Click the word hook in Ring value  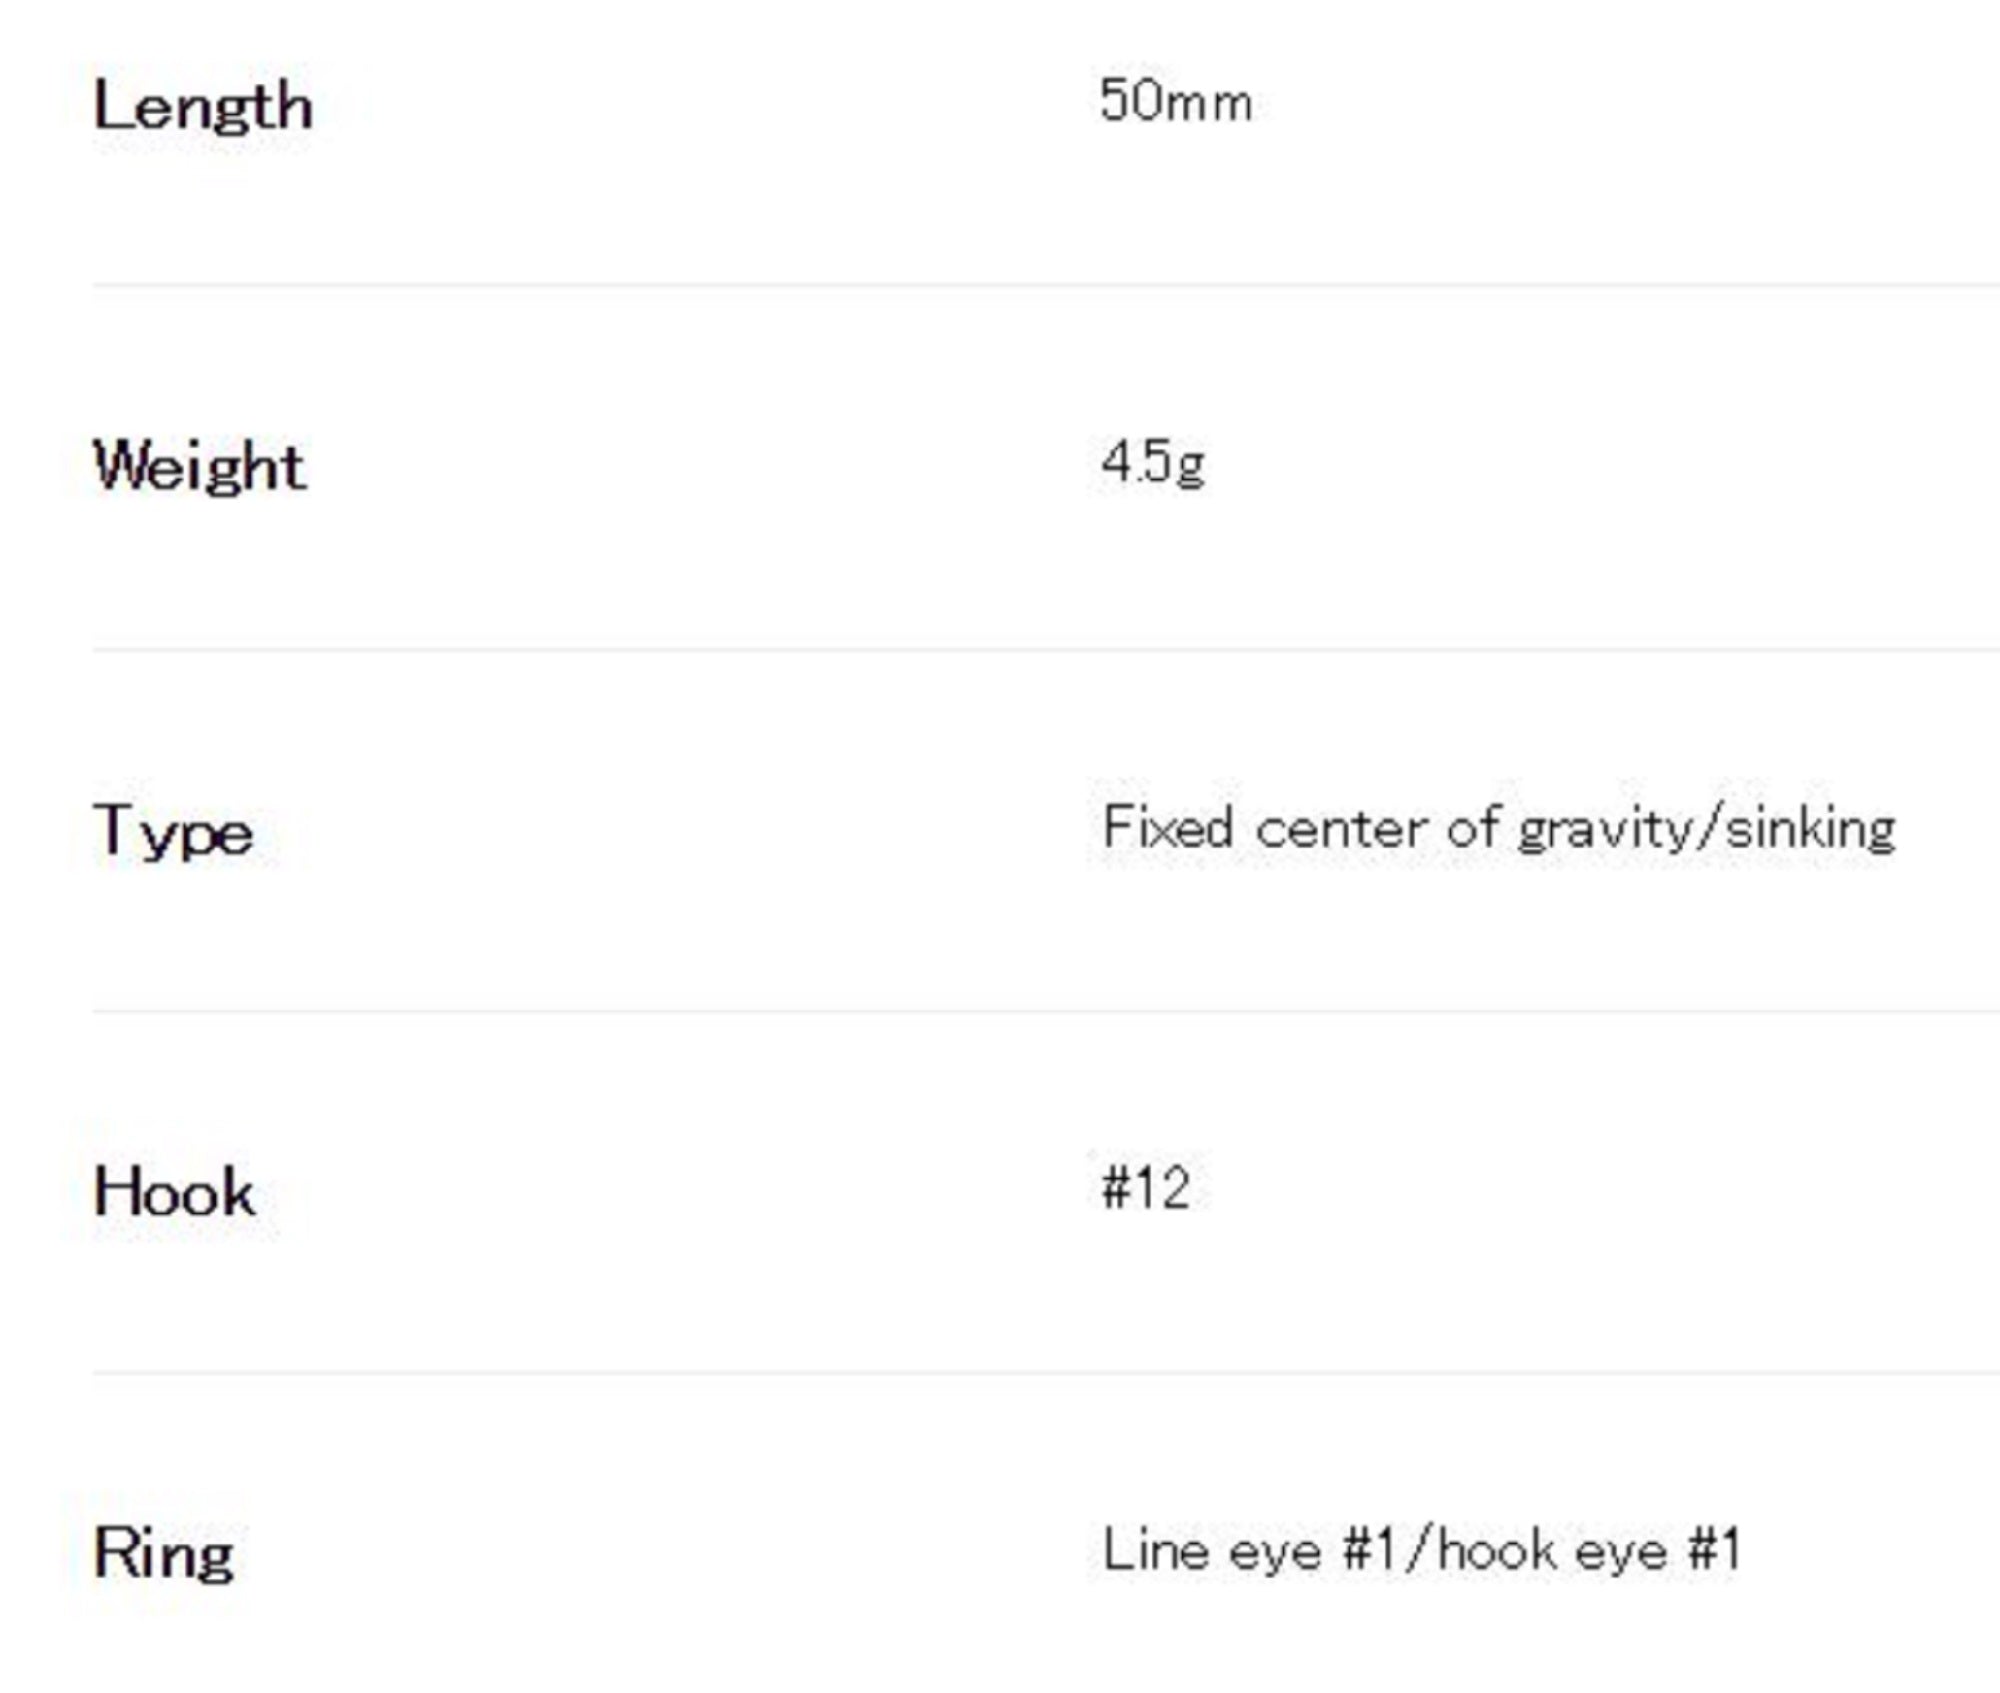point(1497,1552)
